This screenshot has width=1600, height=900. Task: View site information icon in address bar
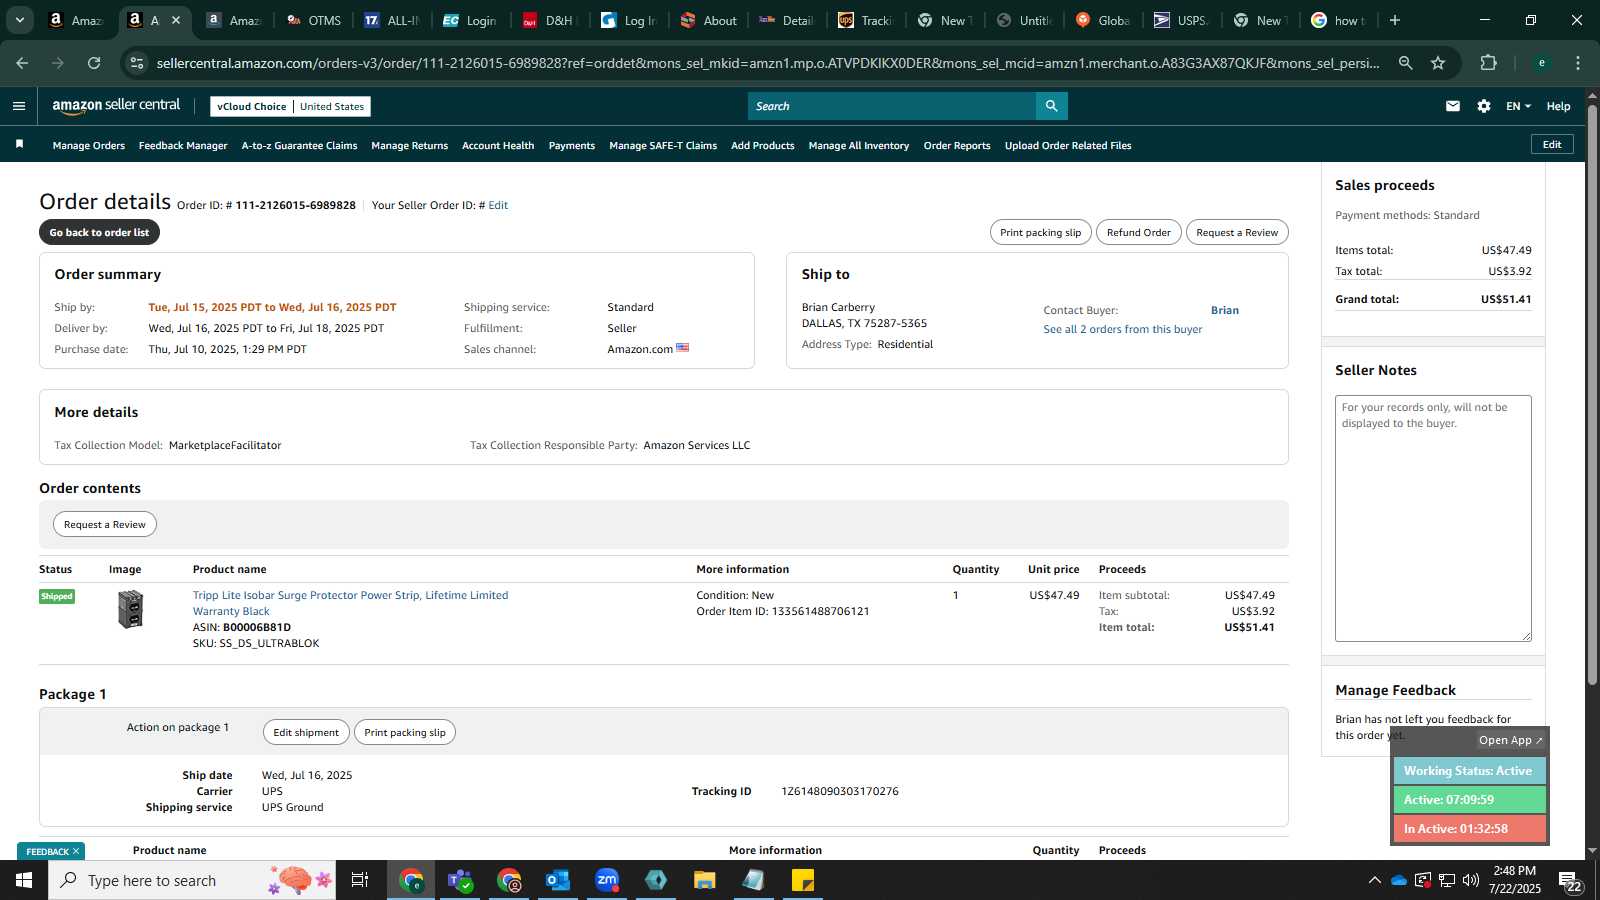137,63
